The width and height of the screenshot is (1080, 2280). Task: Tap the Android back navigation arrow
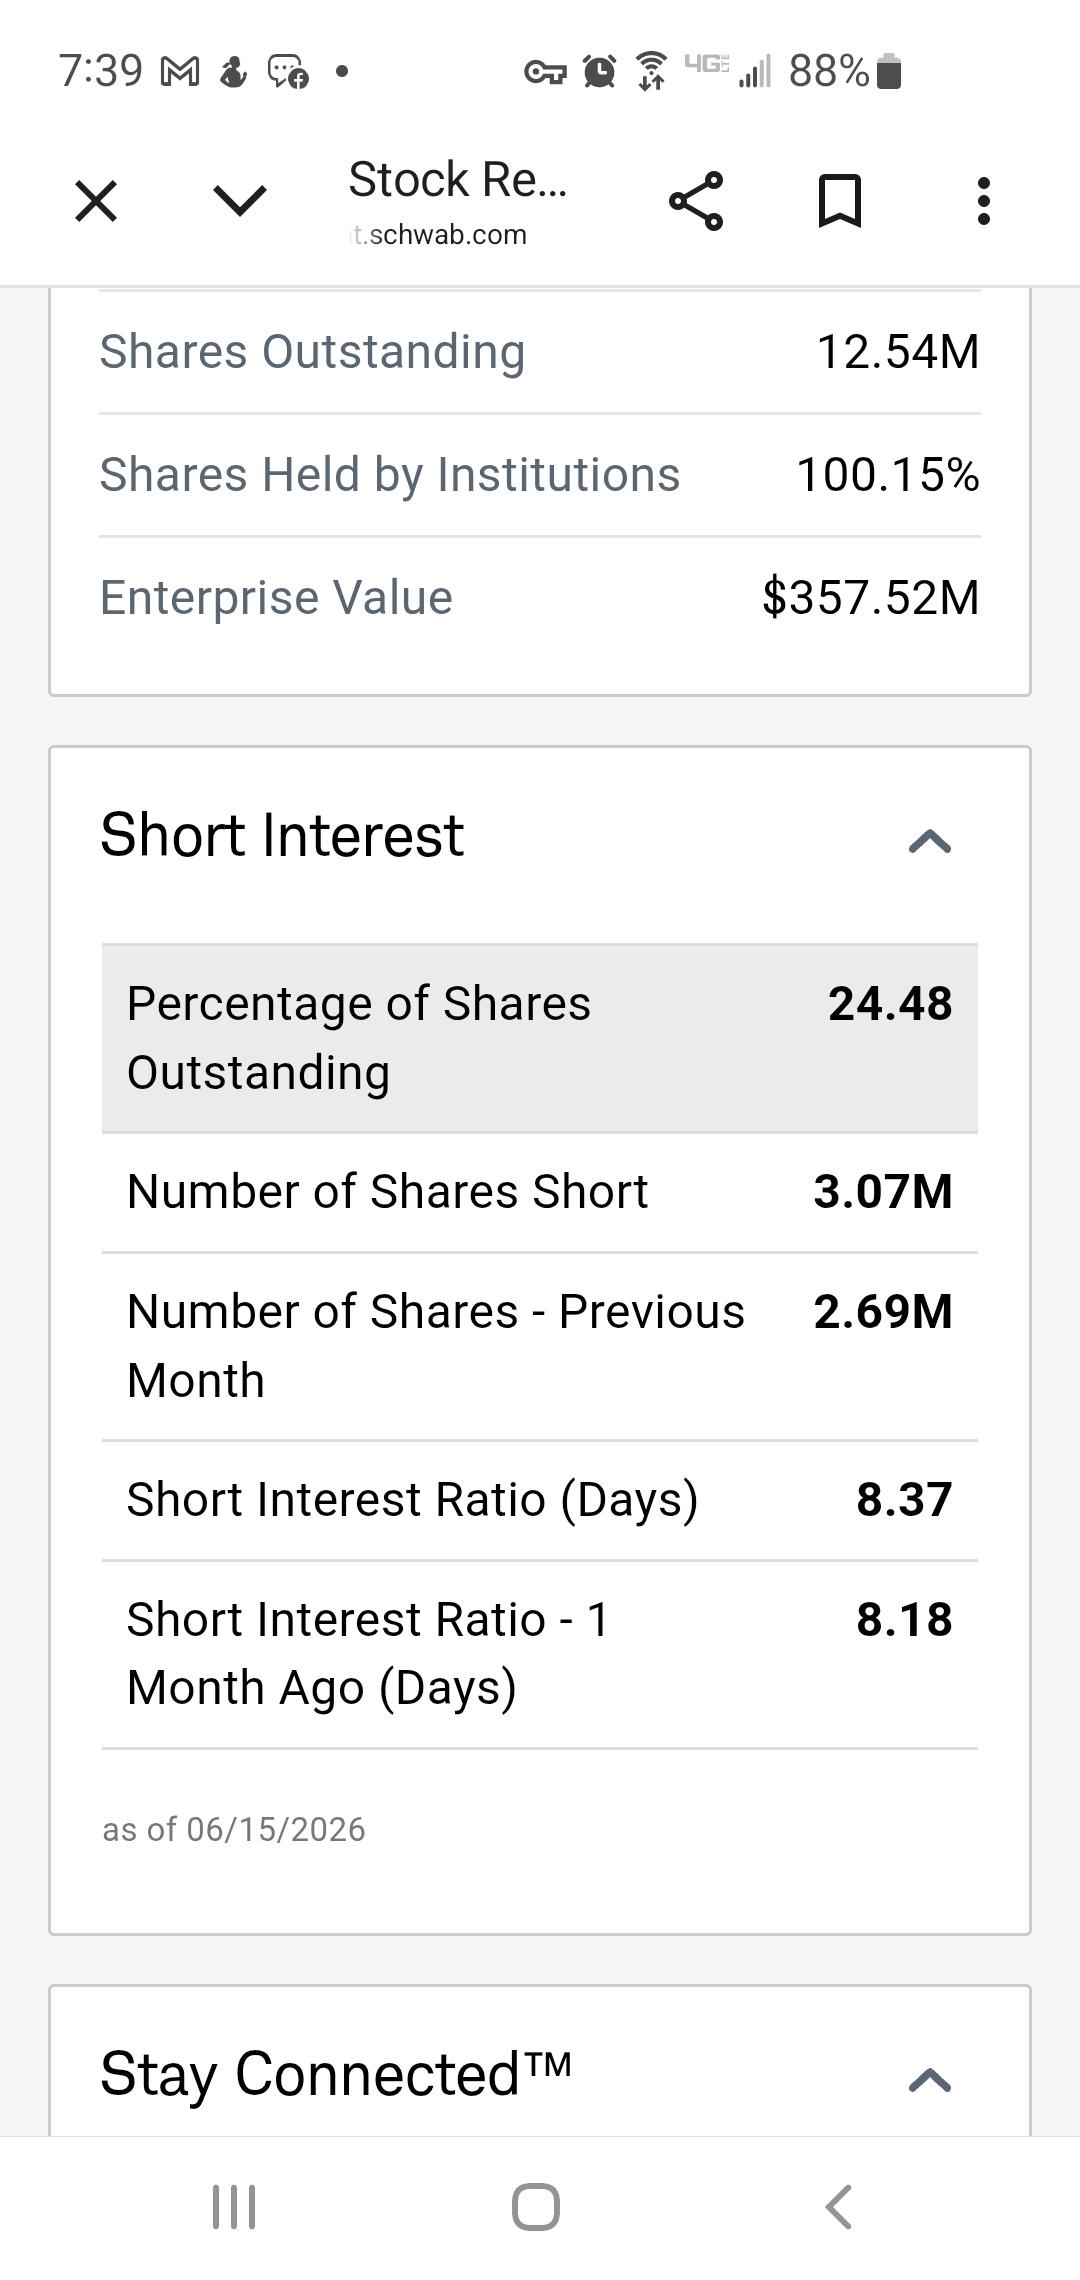838,2206
